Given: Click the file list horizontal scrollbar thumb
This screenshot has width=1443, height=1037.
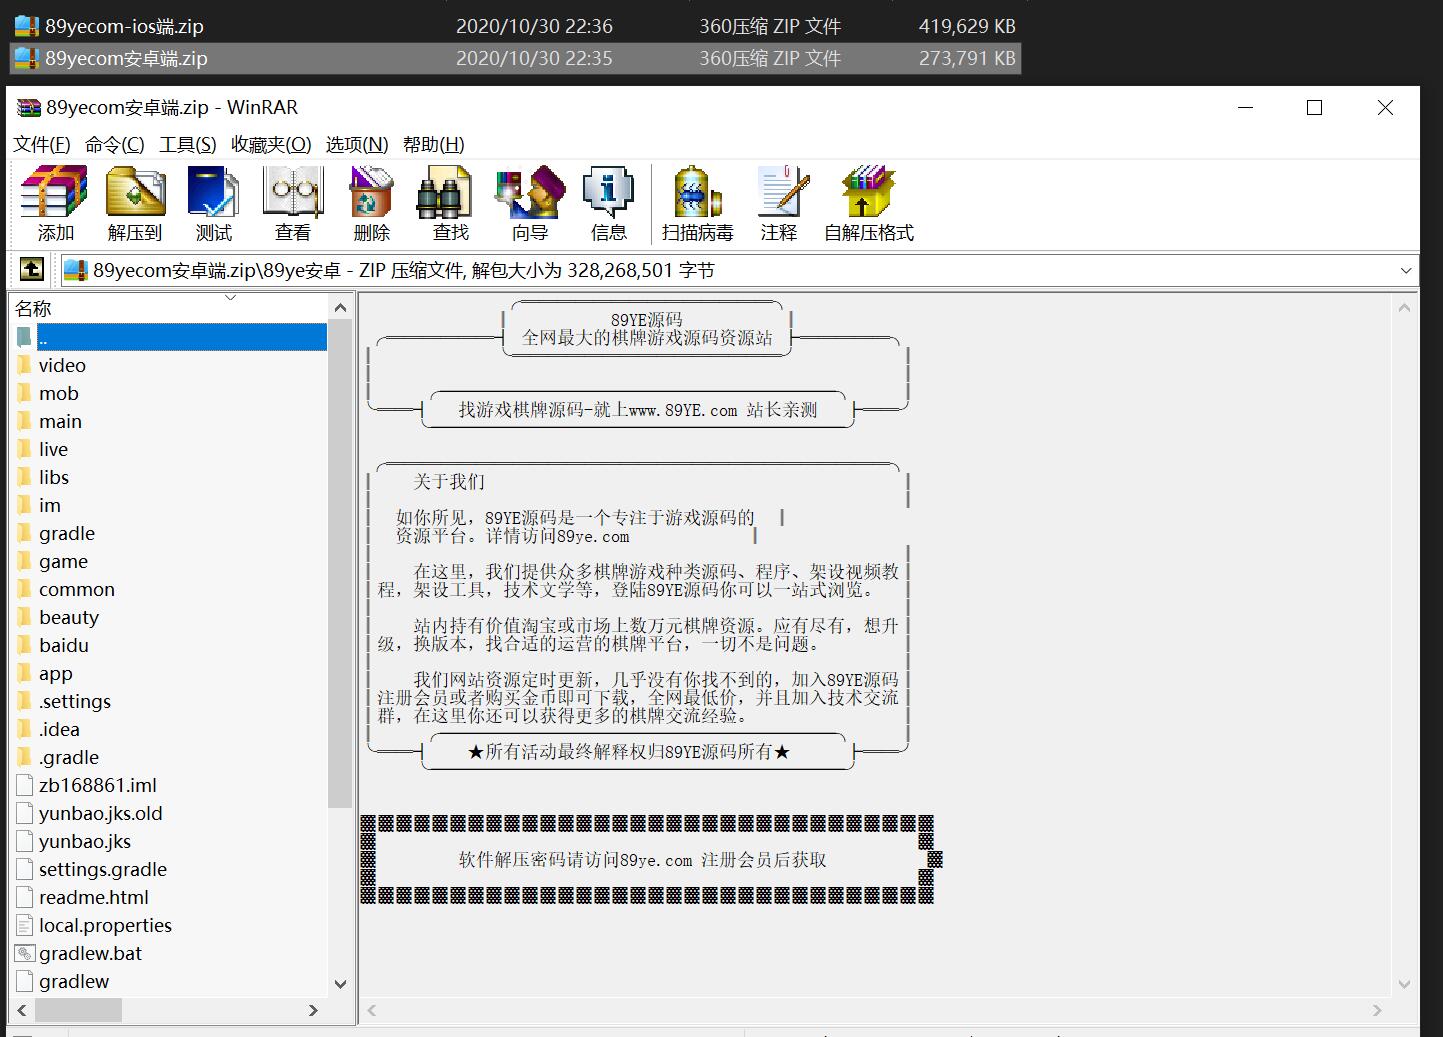Looking at the screenshot, I should pos(78,1010).
